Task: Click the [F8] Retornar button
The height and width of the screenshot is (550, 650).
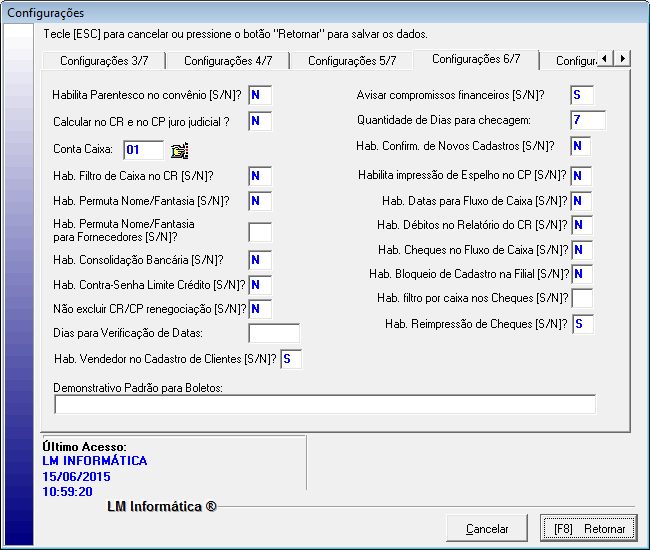Action: (x=589, y=528)
